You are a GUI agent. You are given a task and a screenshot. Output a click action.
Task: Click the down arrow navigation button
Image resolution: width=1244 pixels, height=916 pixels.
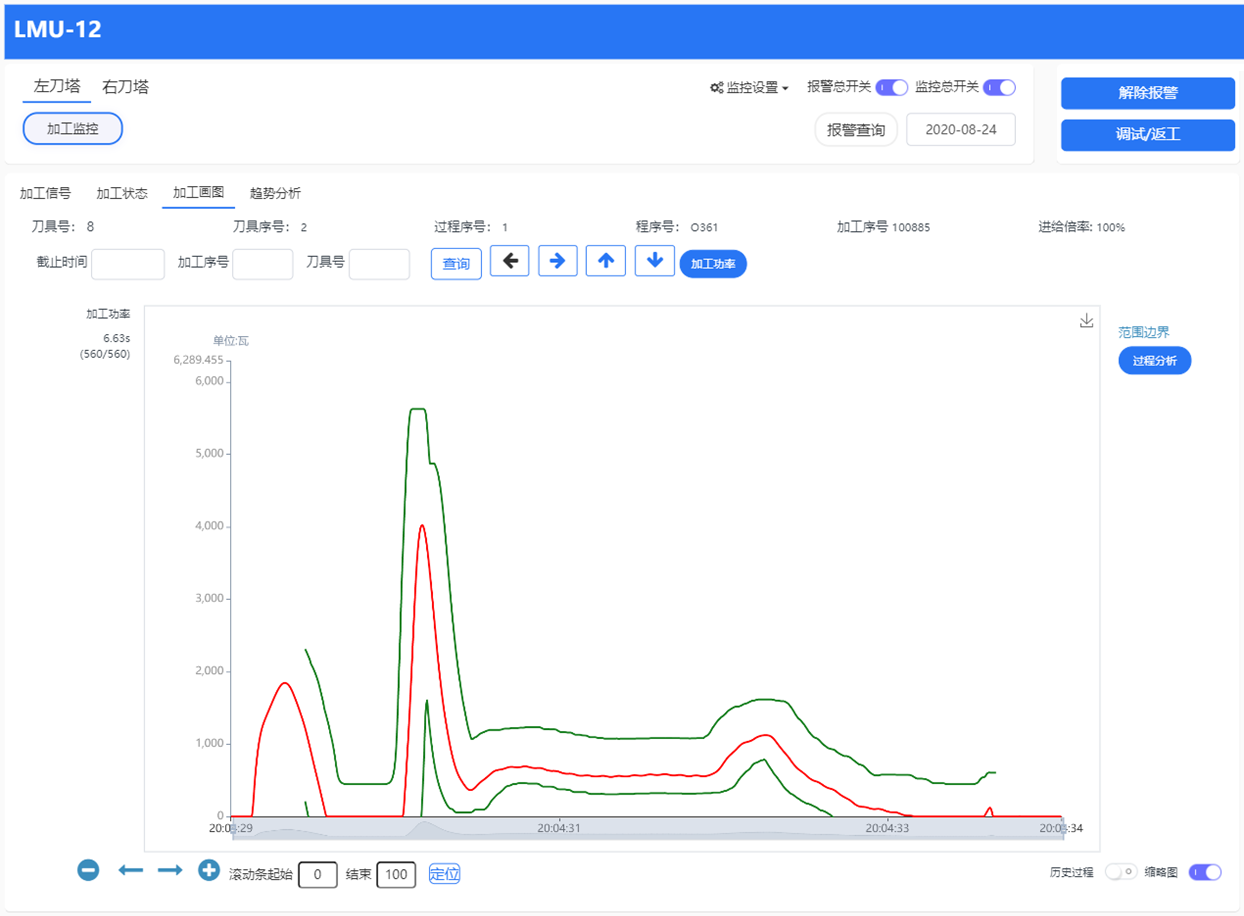click(x=654, y=261)
